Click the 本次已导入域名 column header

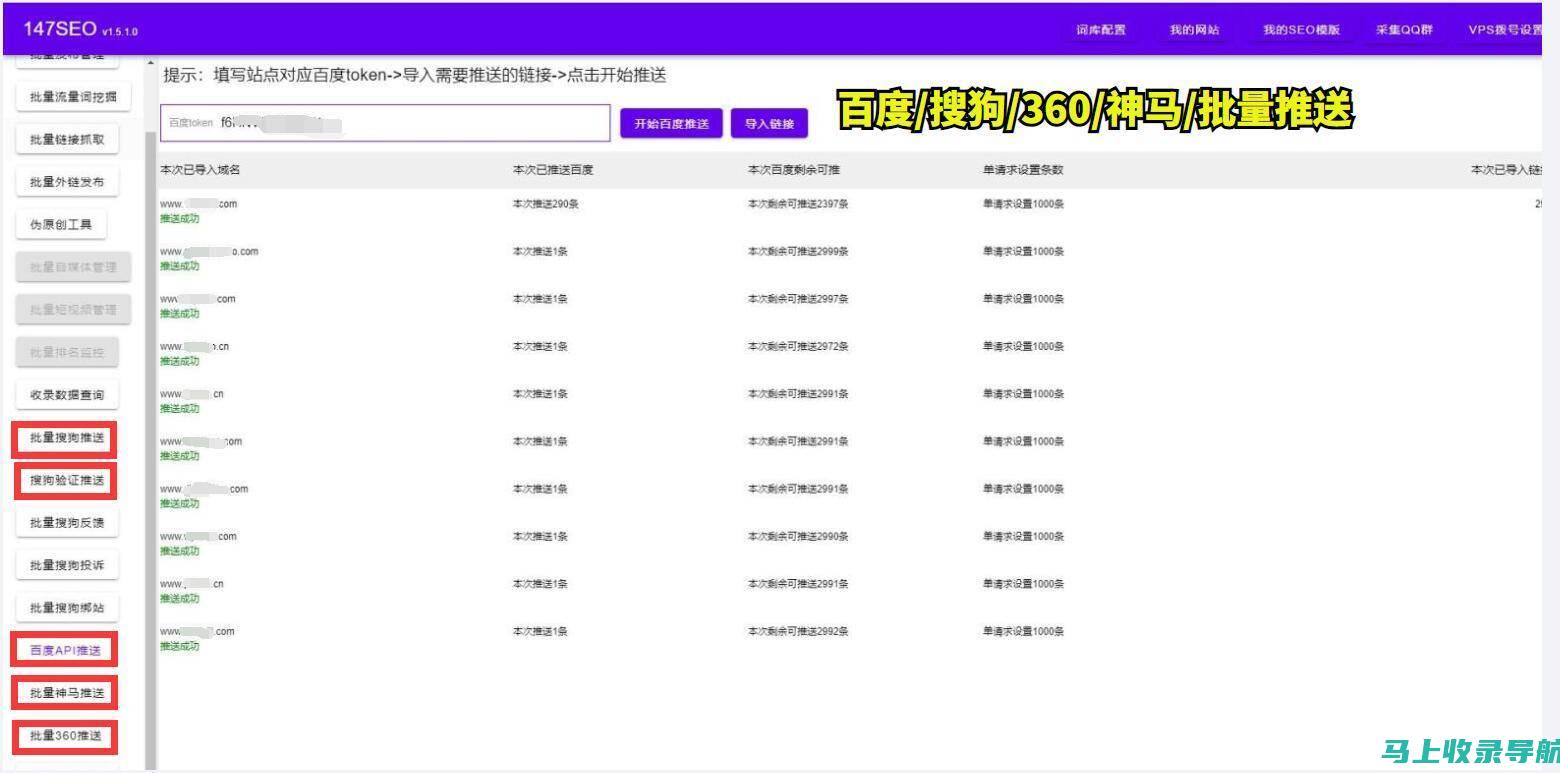point(200,170)
